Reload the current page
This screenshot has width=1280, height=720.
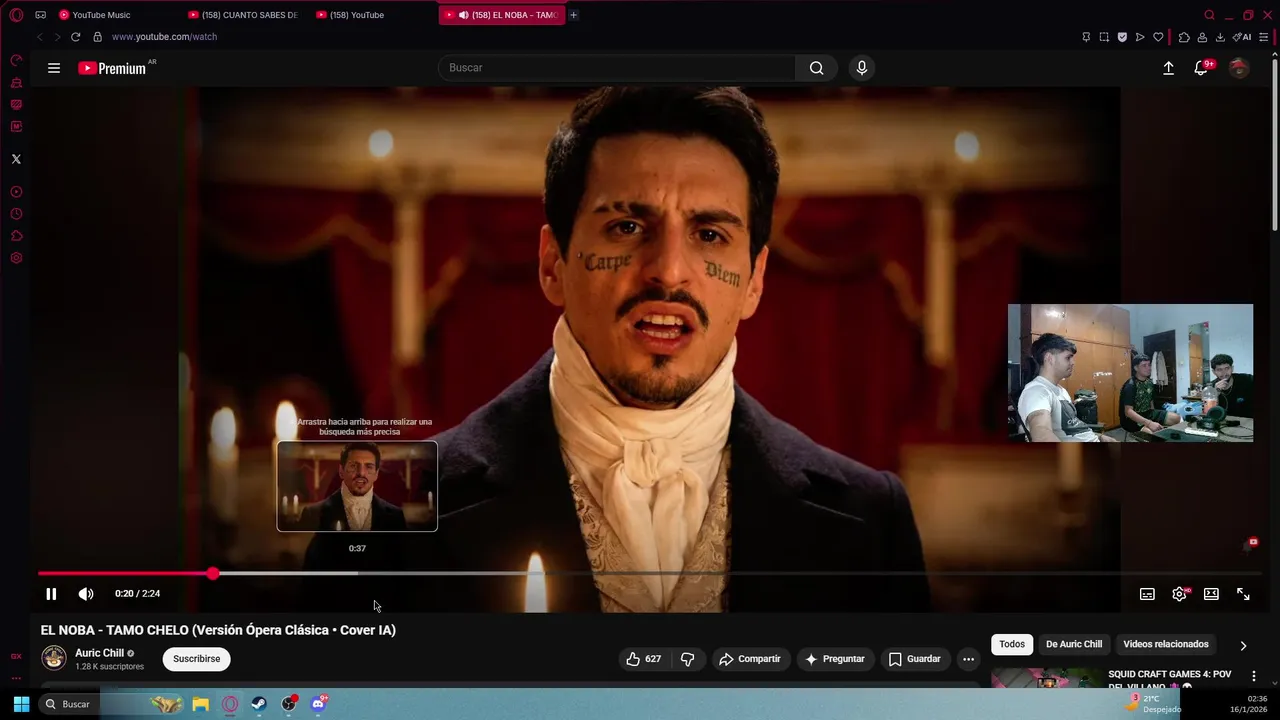click(x=75, y=37)
